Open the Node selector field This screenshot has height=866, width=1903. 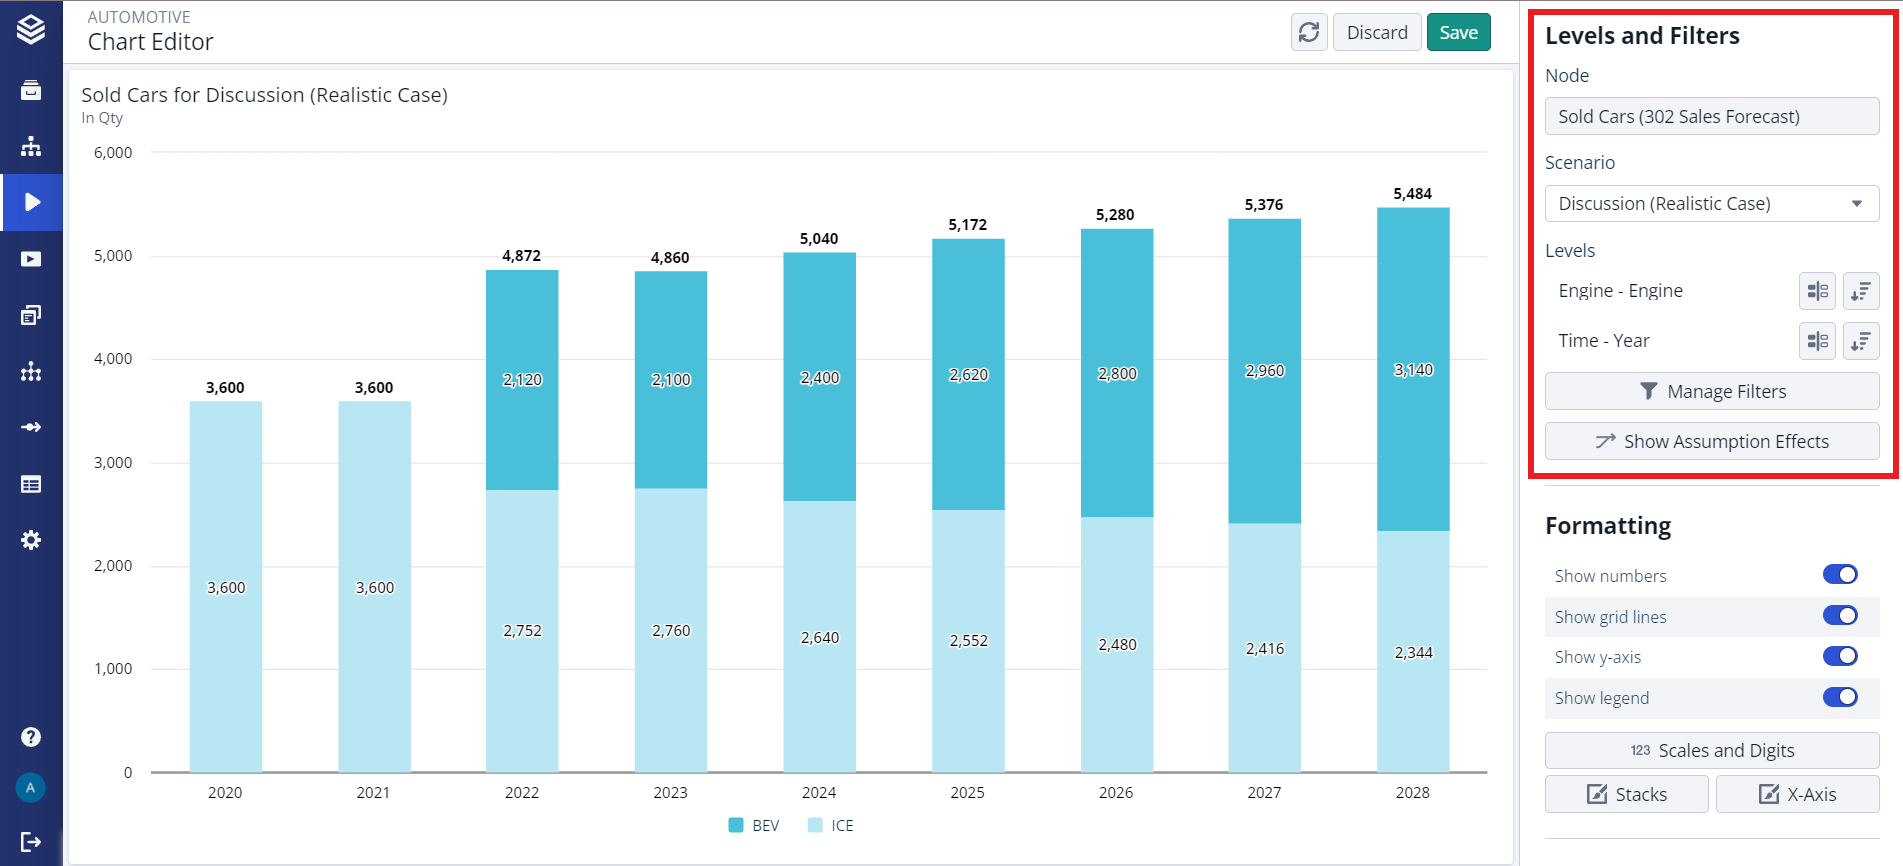tap(1711, 117)
